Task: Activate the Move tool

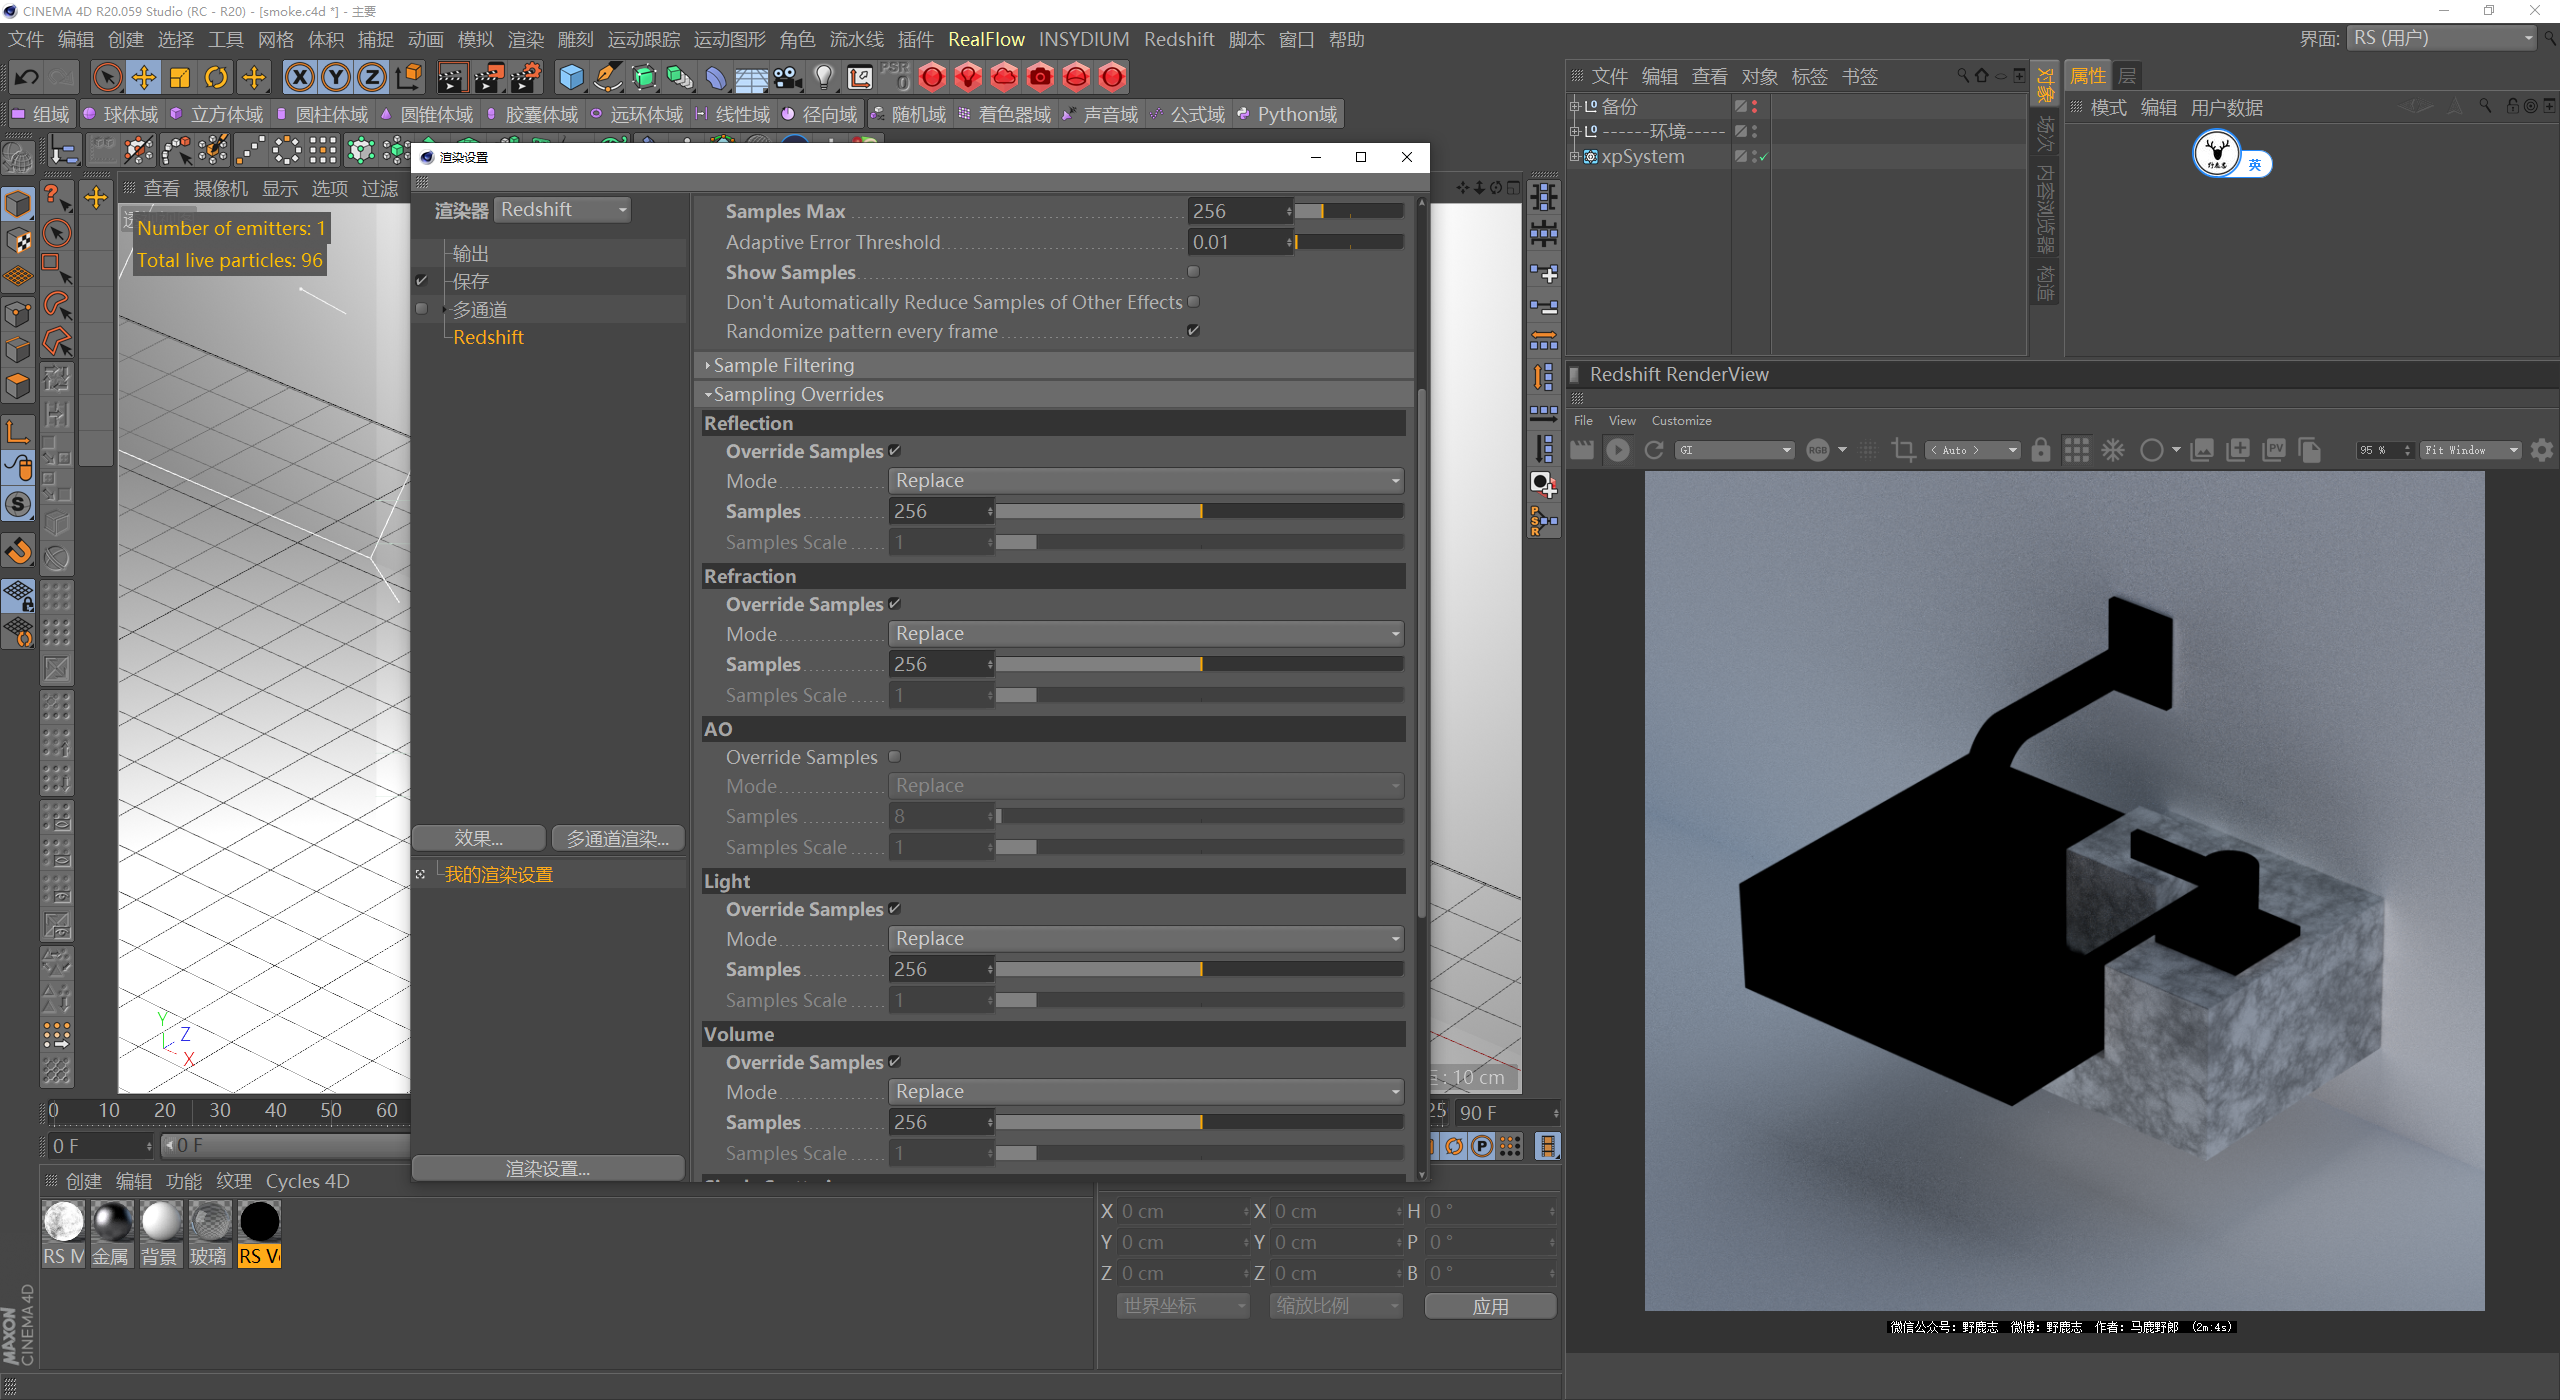Action: click(144, 77)
